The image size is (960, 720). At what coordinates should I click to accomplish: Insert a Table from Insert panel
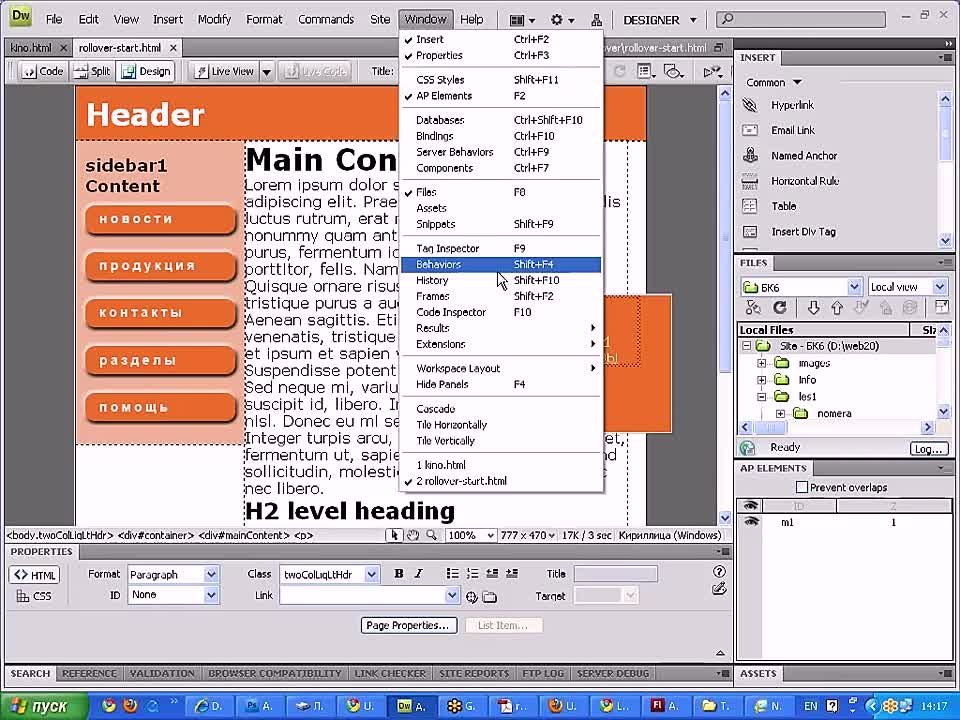click(751, 206)
